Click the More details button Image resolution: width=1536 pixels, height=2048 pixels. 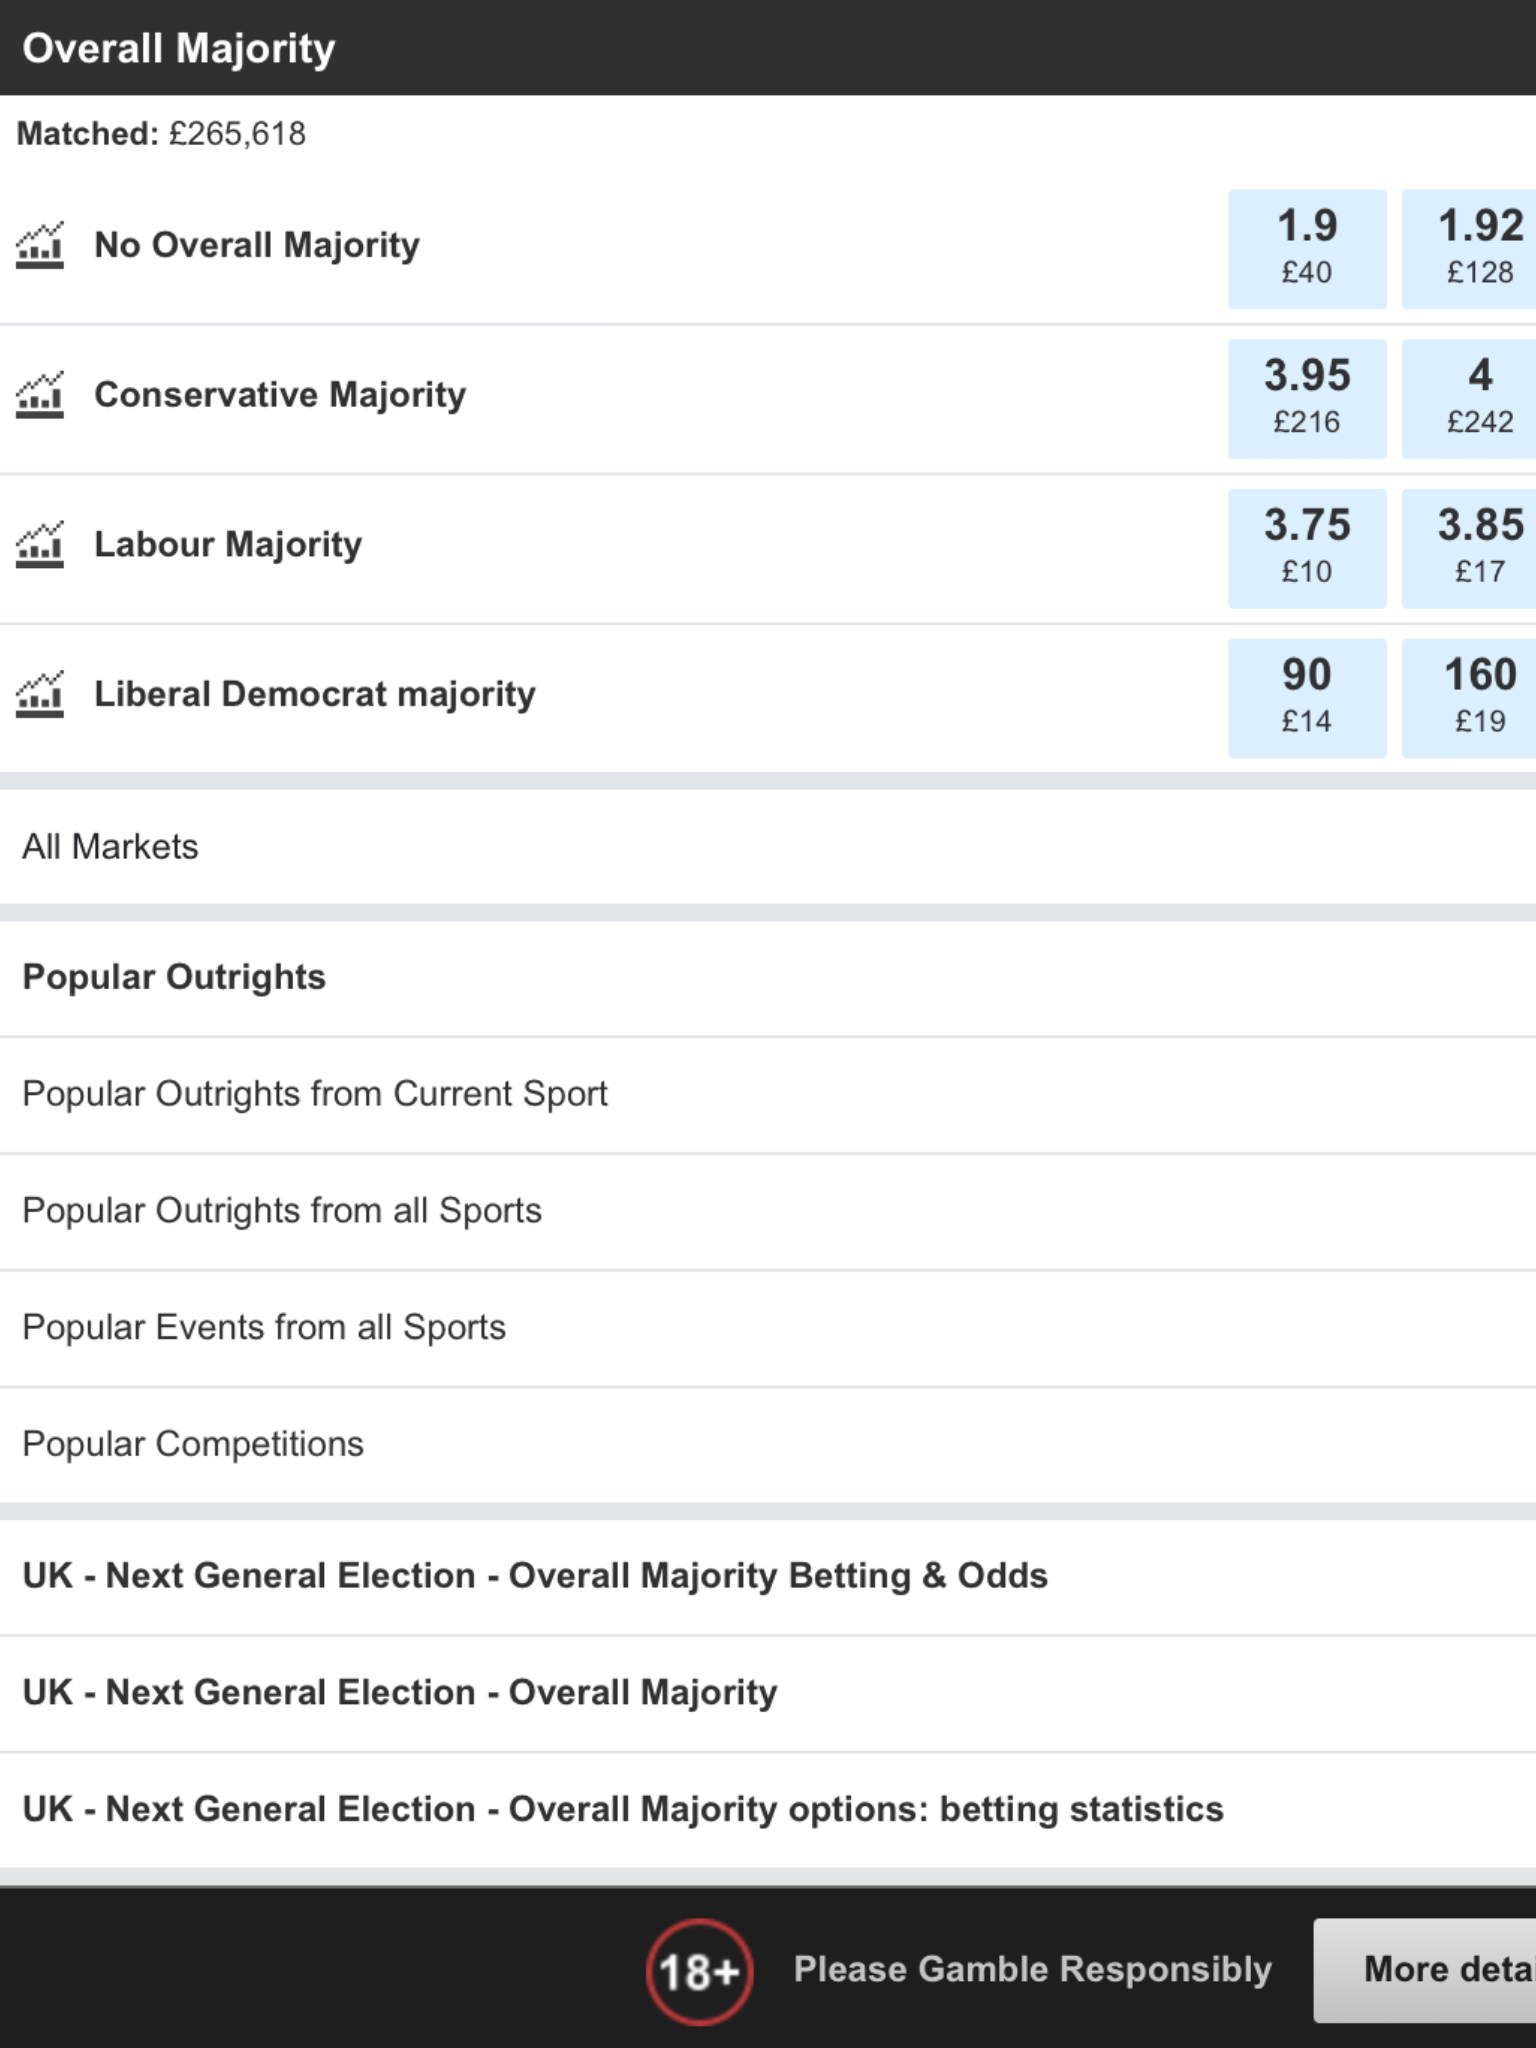coord(1425,1970)
